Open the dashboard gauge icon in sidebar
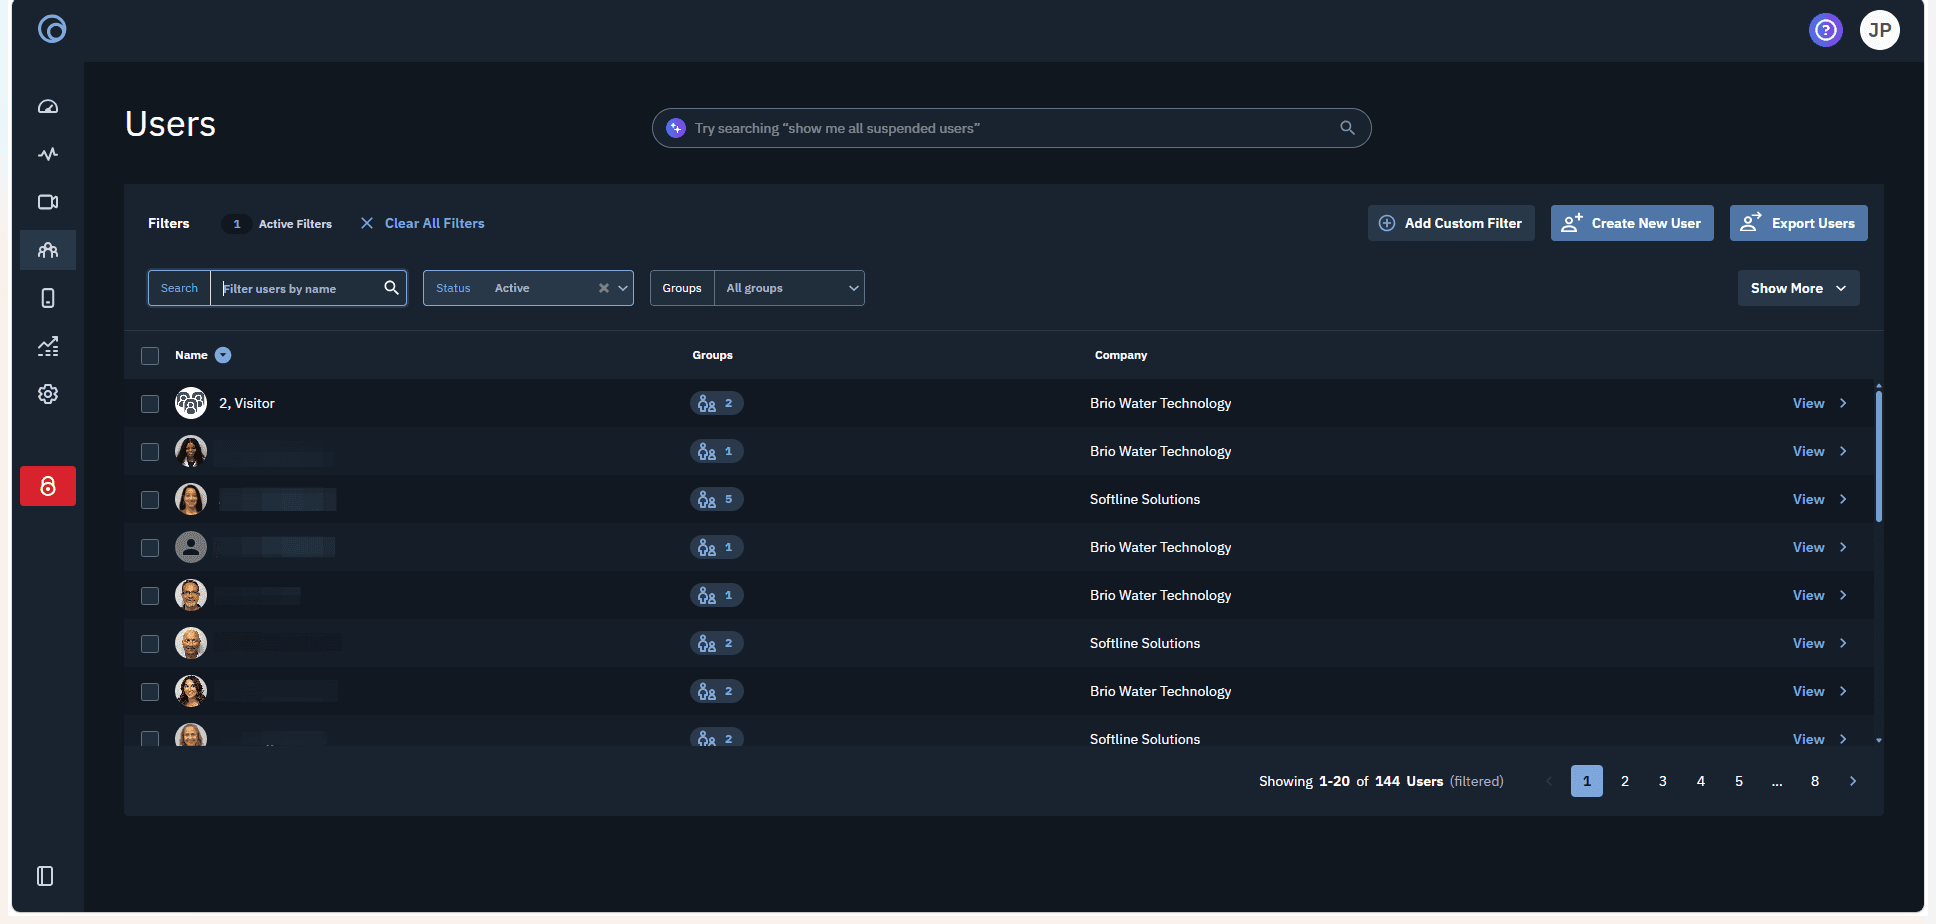1936x924 pixels. click(x=48, y=106)
